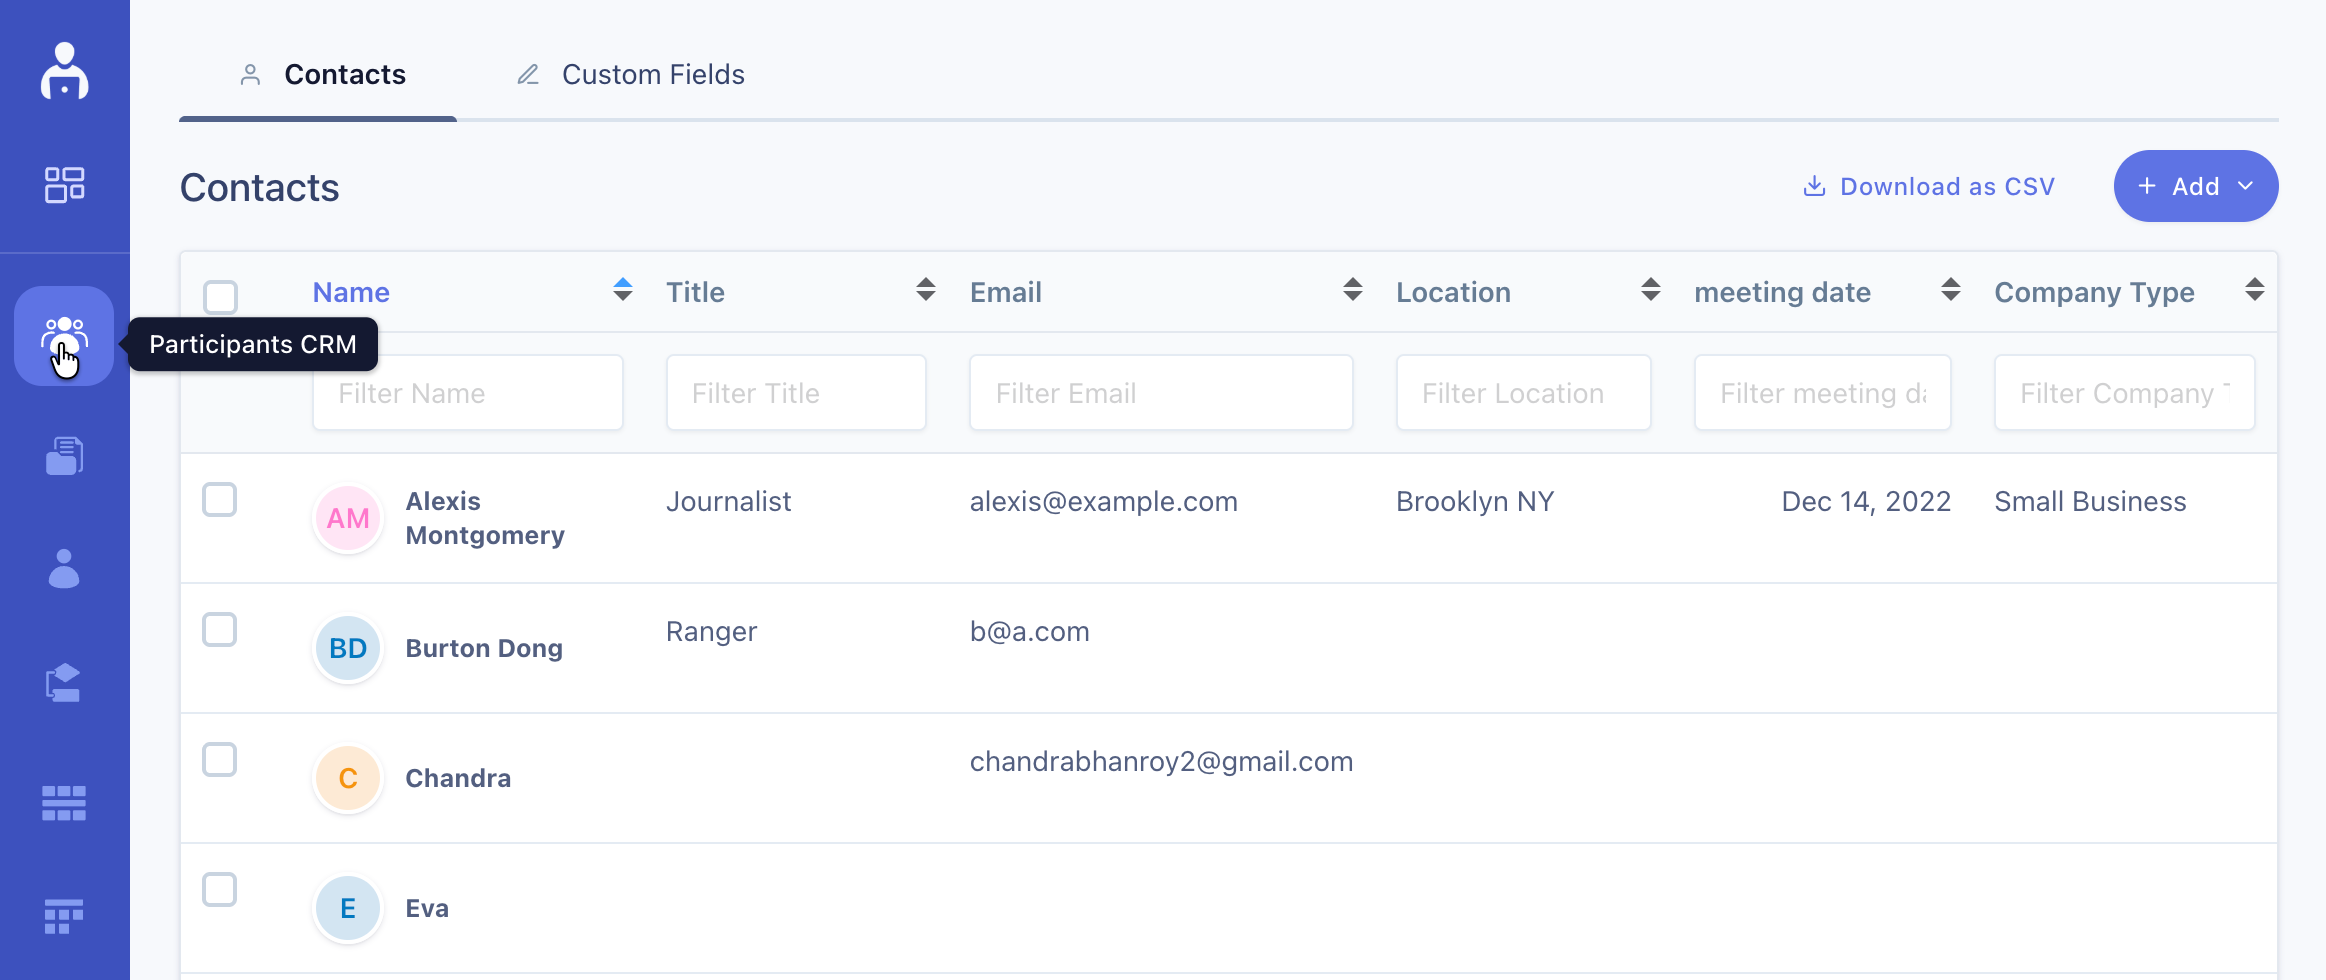This screenshot has width=2326, height=980.
Task: Sort contacts by the Name column arrows
Action: (623, 290)
